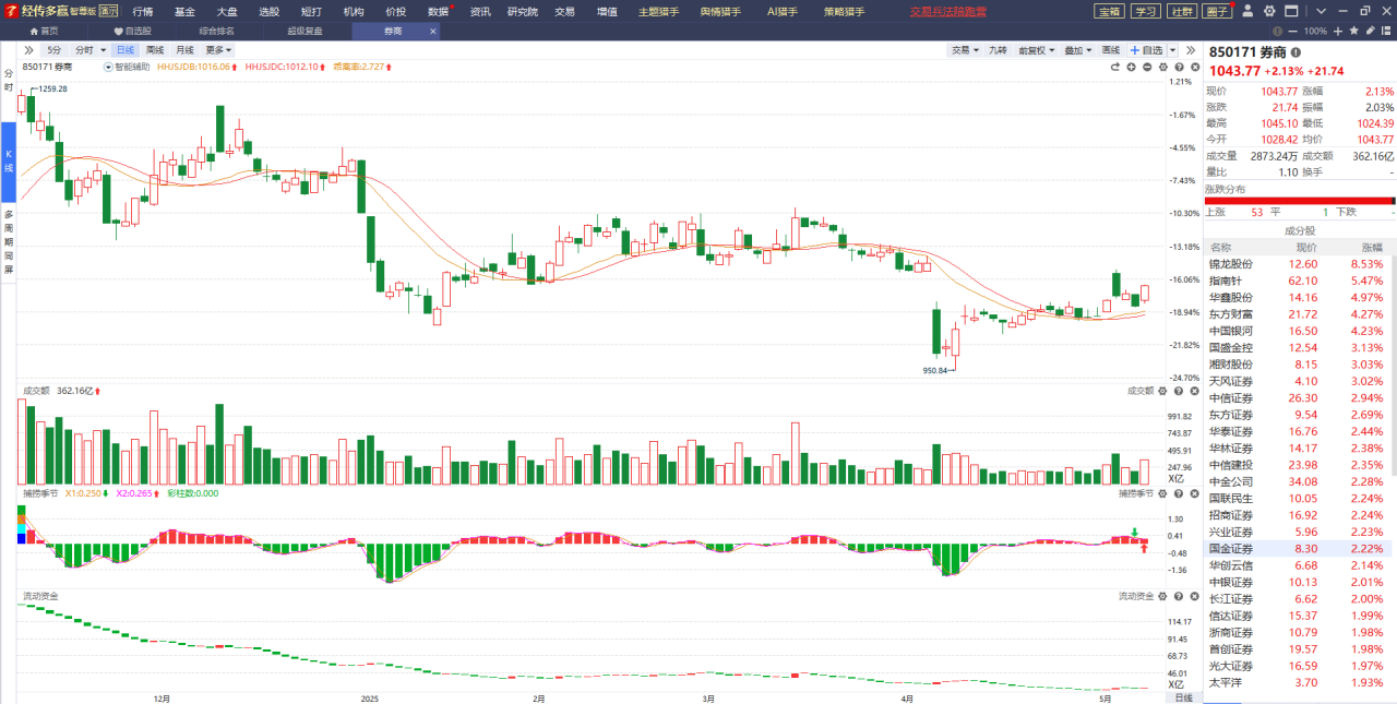The height and width of the screenshot is (704, 1397).
Task: Open the 行情 menu
Action: 143,11
